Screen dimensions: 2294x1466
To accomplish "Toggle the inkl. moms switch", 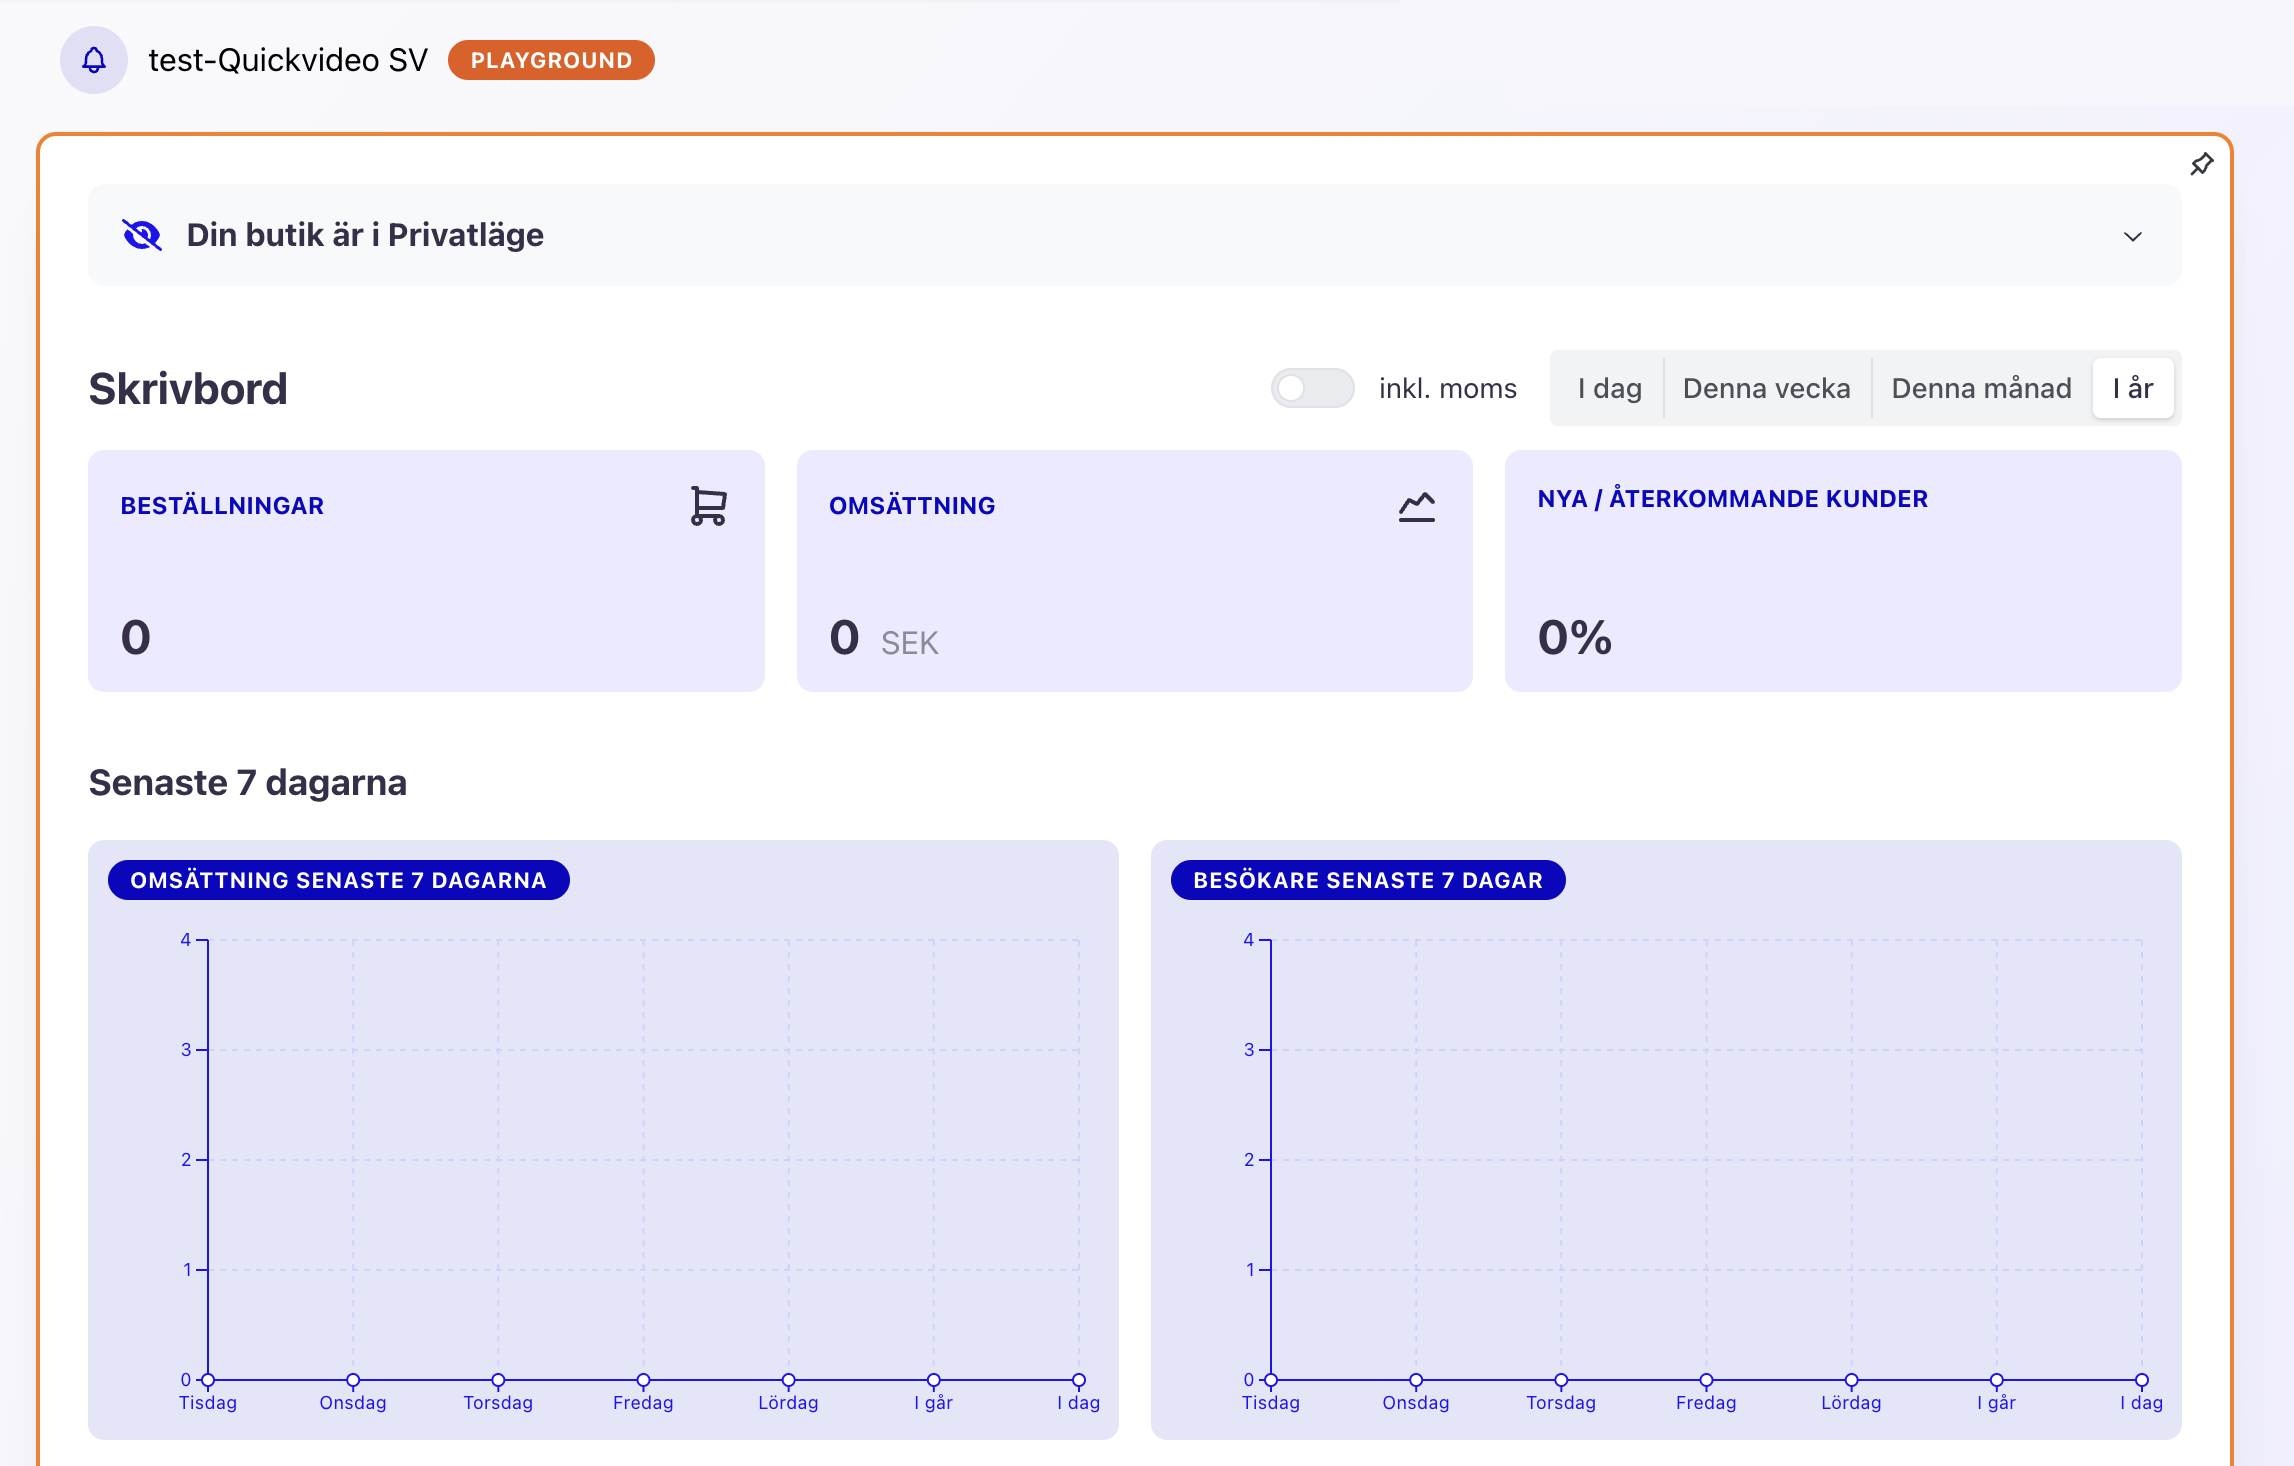I will 1312,388.
